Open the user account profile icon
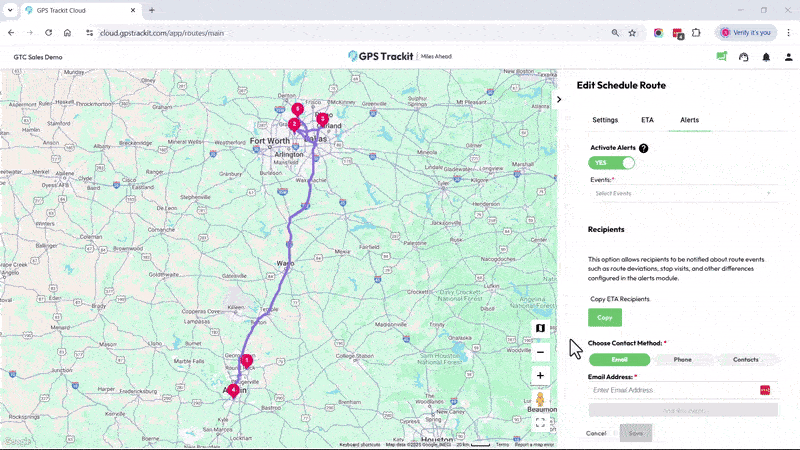The image size is (800, 450). [x=788, y=57]
